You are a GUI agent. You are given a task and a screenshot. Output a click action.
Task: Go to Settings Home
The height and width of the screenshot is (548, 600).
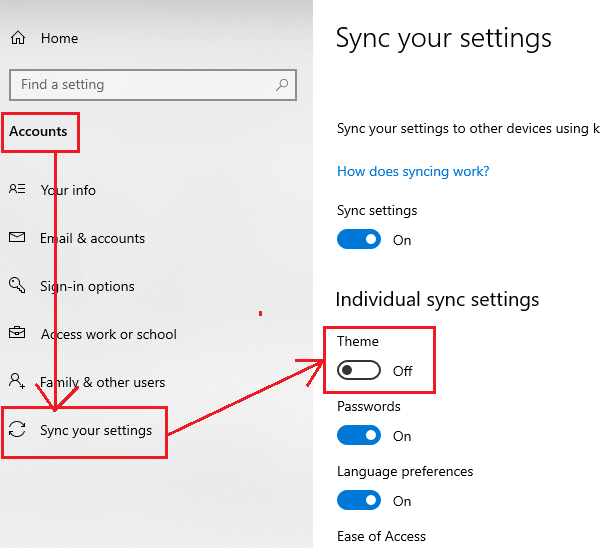(x=59, y=38)
